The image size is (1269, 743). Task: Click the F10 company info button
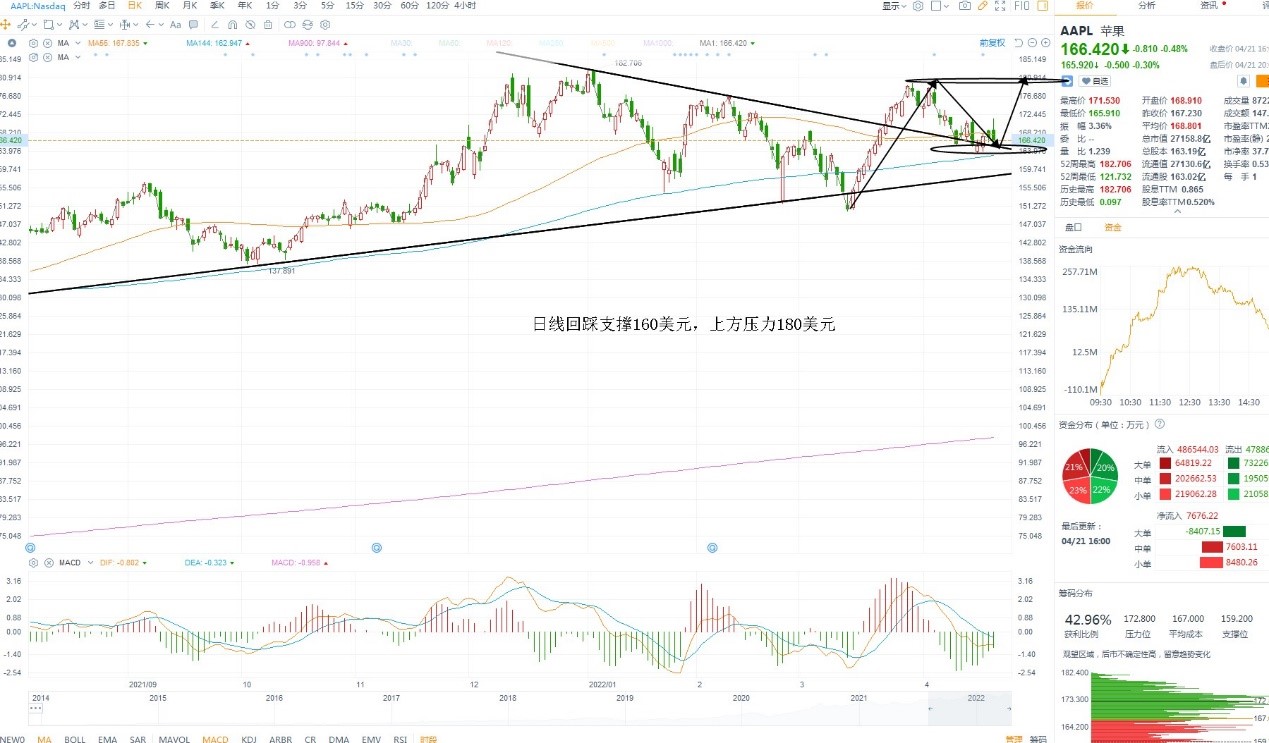point(1022,6)
